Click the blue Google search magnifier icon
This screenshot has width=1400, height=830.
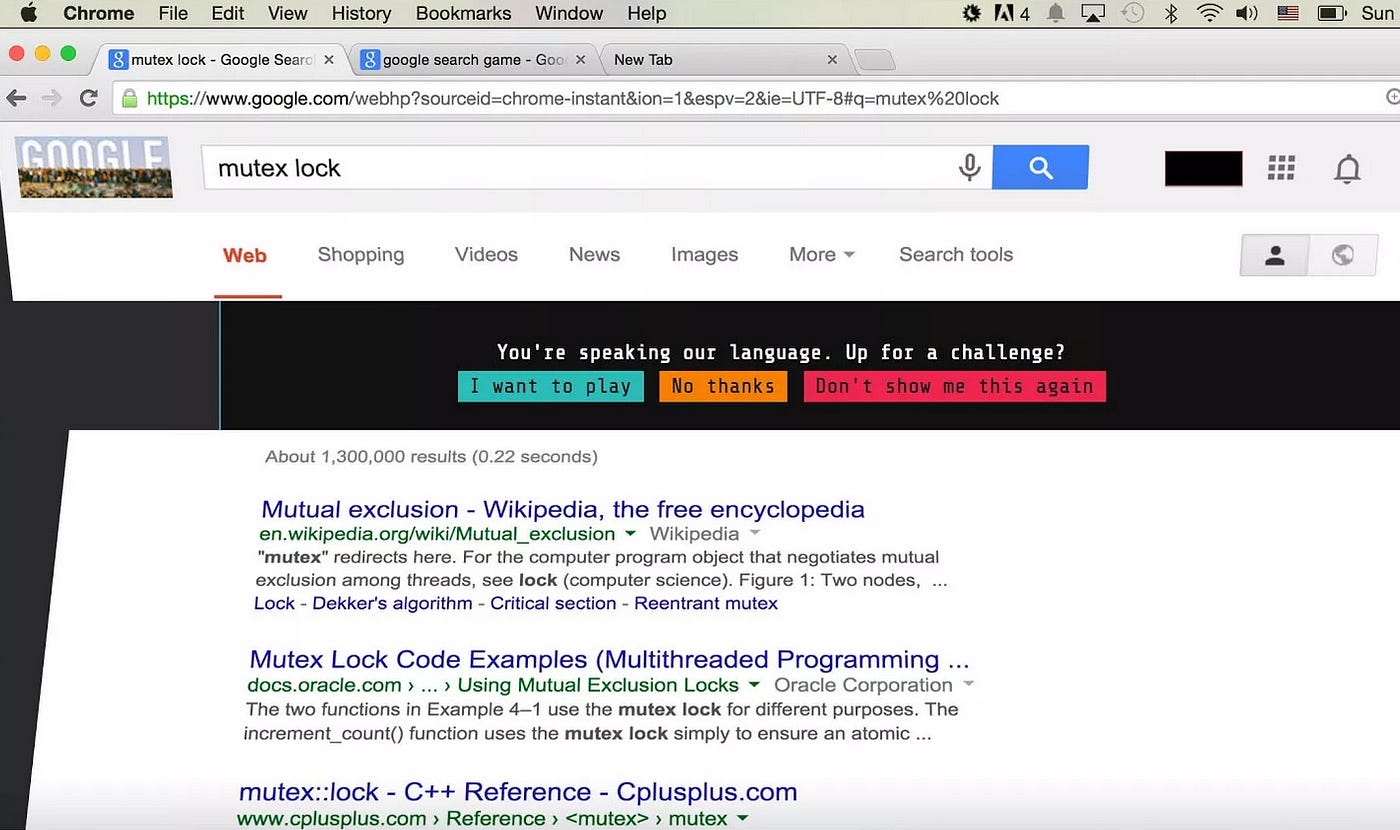[x=1040, y=167]
